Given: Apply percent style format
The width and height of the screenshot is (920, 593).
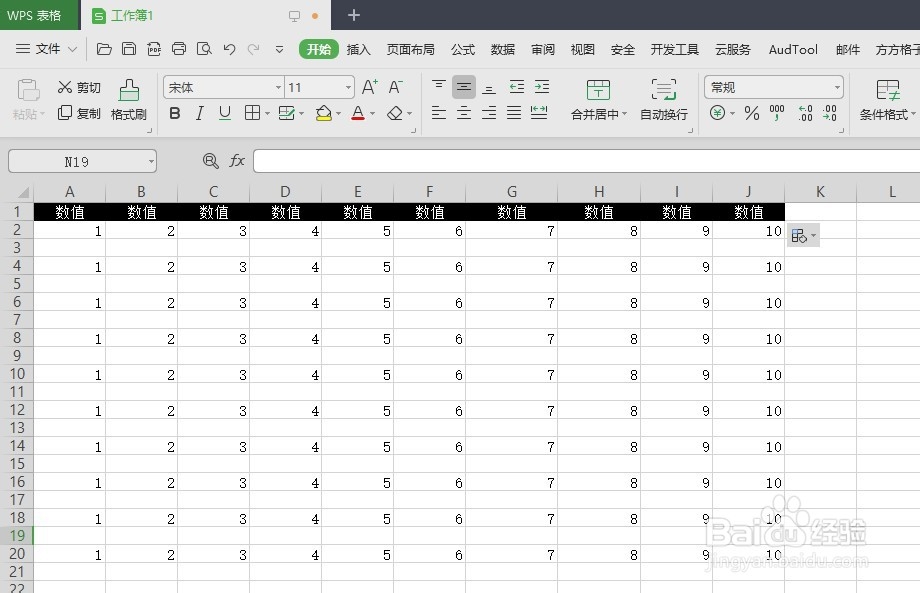Looking at the screenshot, I should (752, 113).
